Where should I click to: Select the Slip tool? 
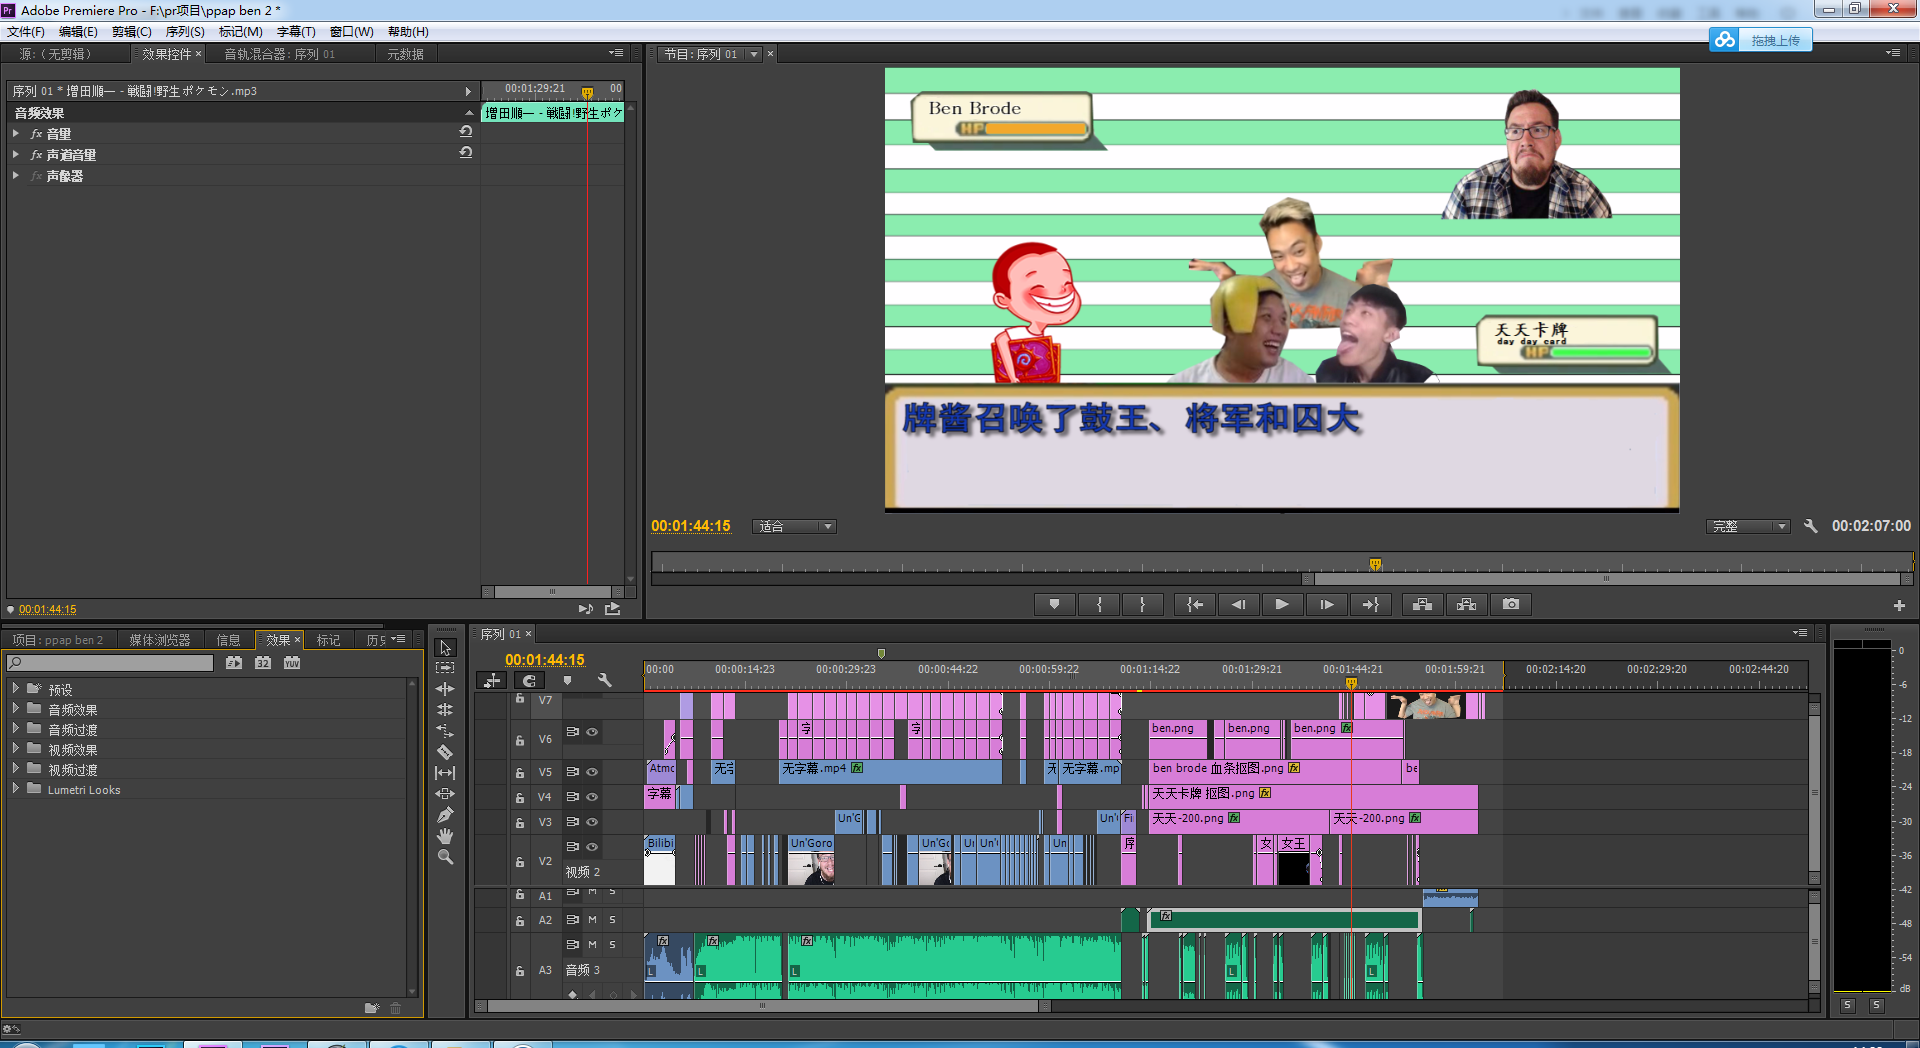[x=446, y=773]
